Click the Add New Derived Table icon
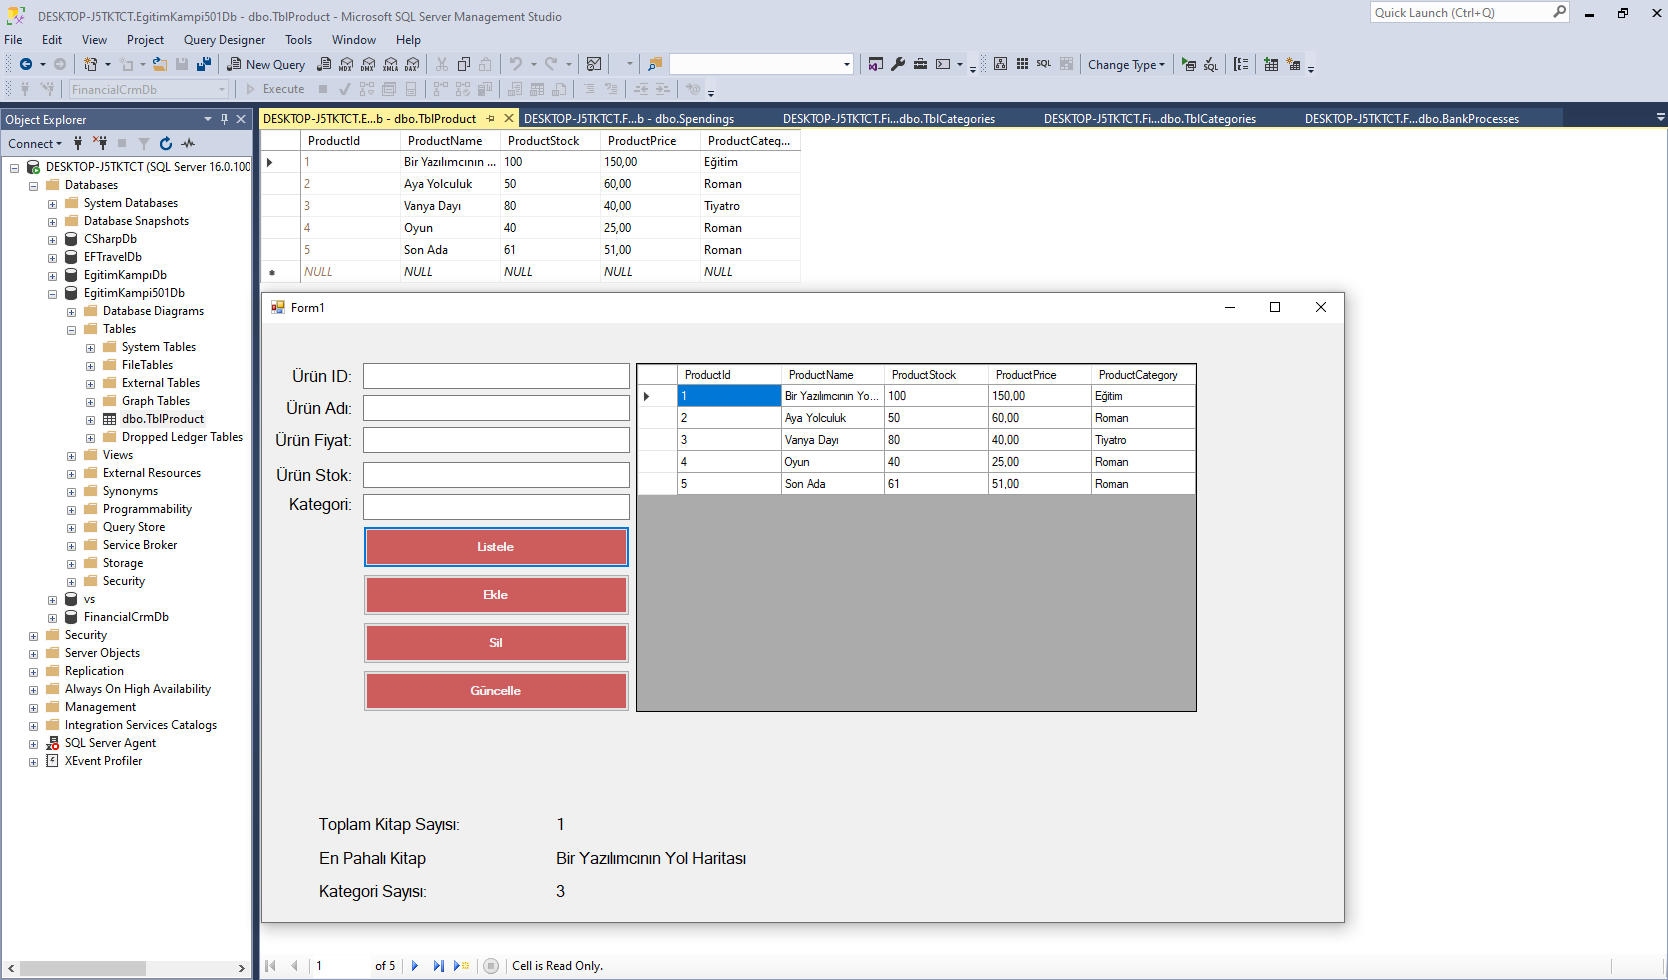1668x980 pixels. click(1293, 64)
